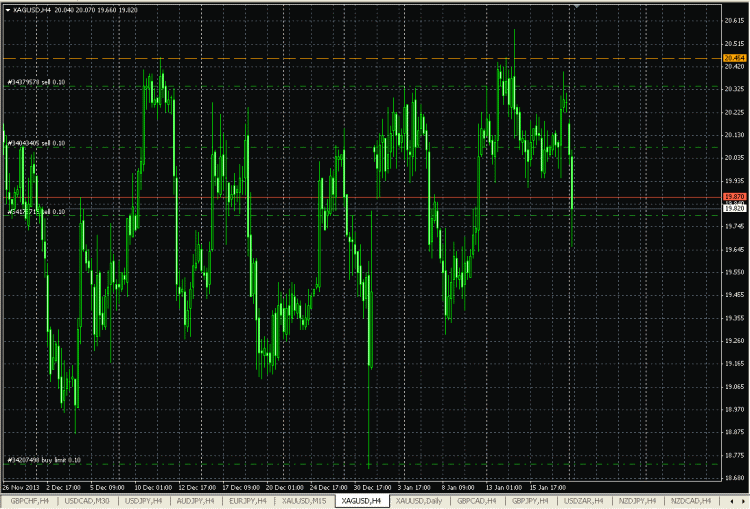Click the 19.260 price scale label
The width and height of the screenshot is (750, 509).
point(735,341)
